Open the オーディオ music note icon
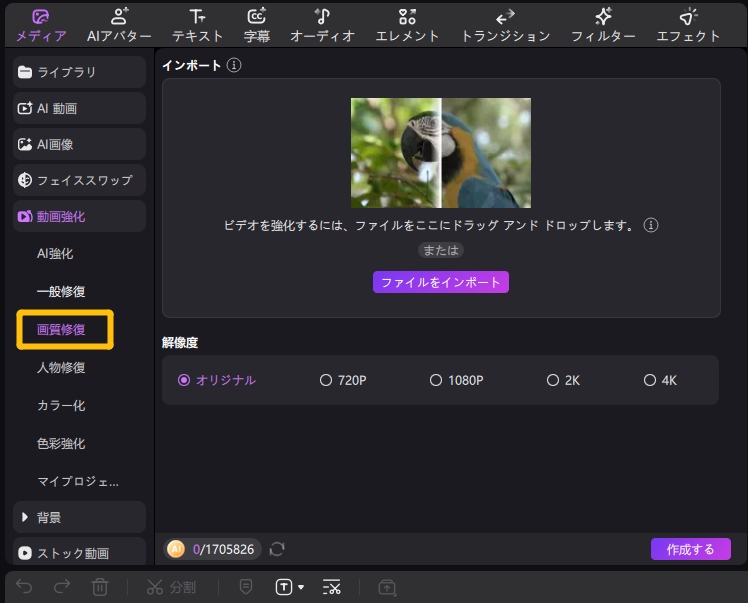748x603 pixels. tap(322, 16)
